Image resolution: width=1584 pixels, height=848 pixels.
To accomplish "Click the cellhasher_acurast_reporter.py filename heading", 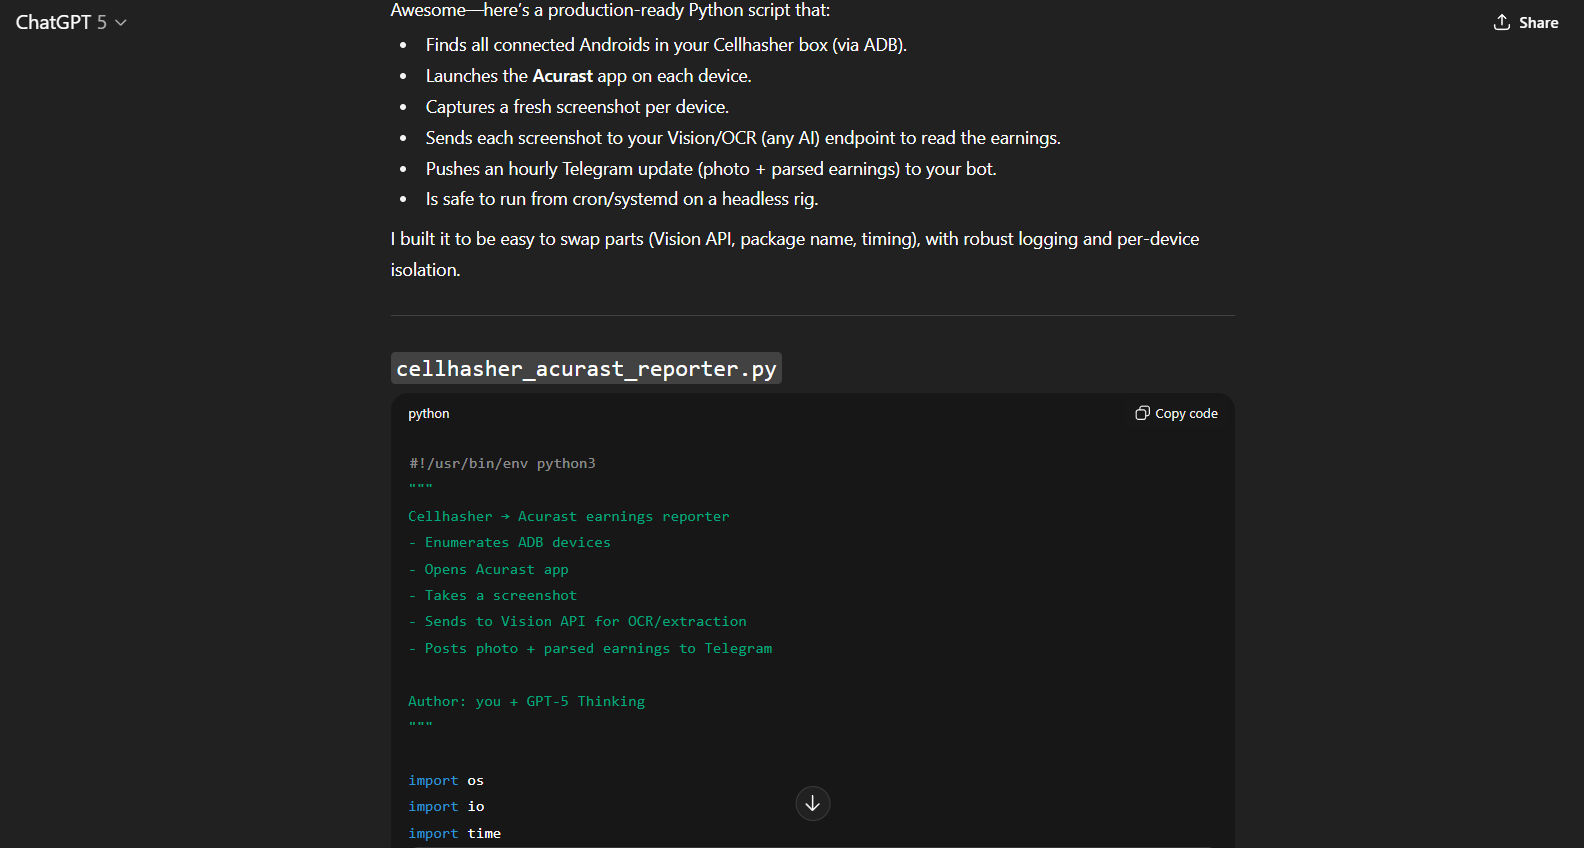I will tap(586, 369).
